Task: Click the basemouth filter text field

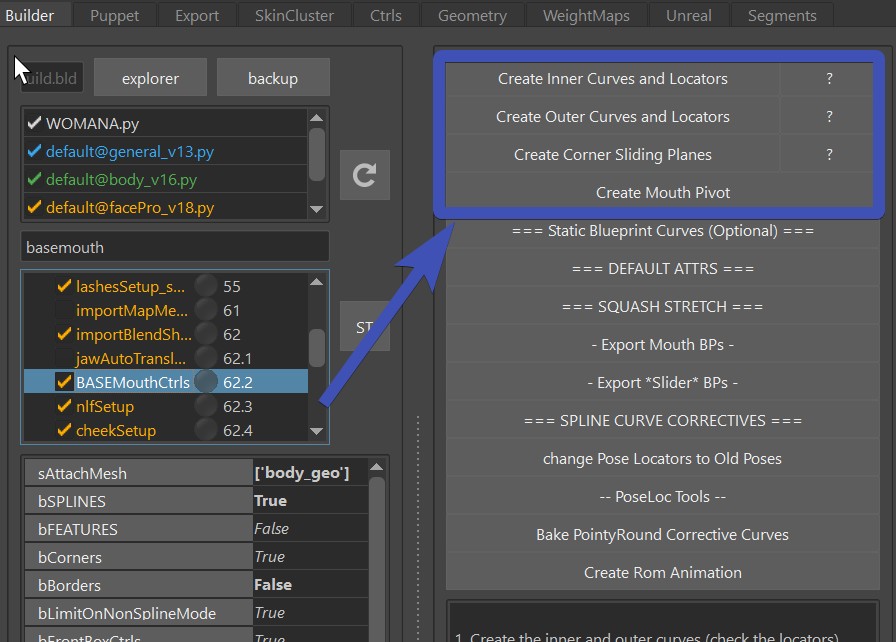Action: coord(175,247)
